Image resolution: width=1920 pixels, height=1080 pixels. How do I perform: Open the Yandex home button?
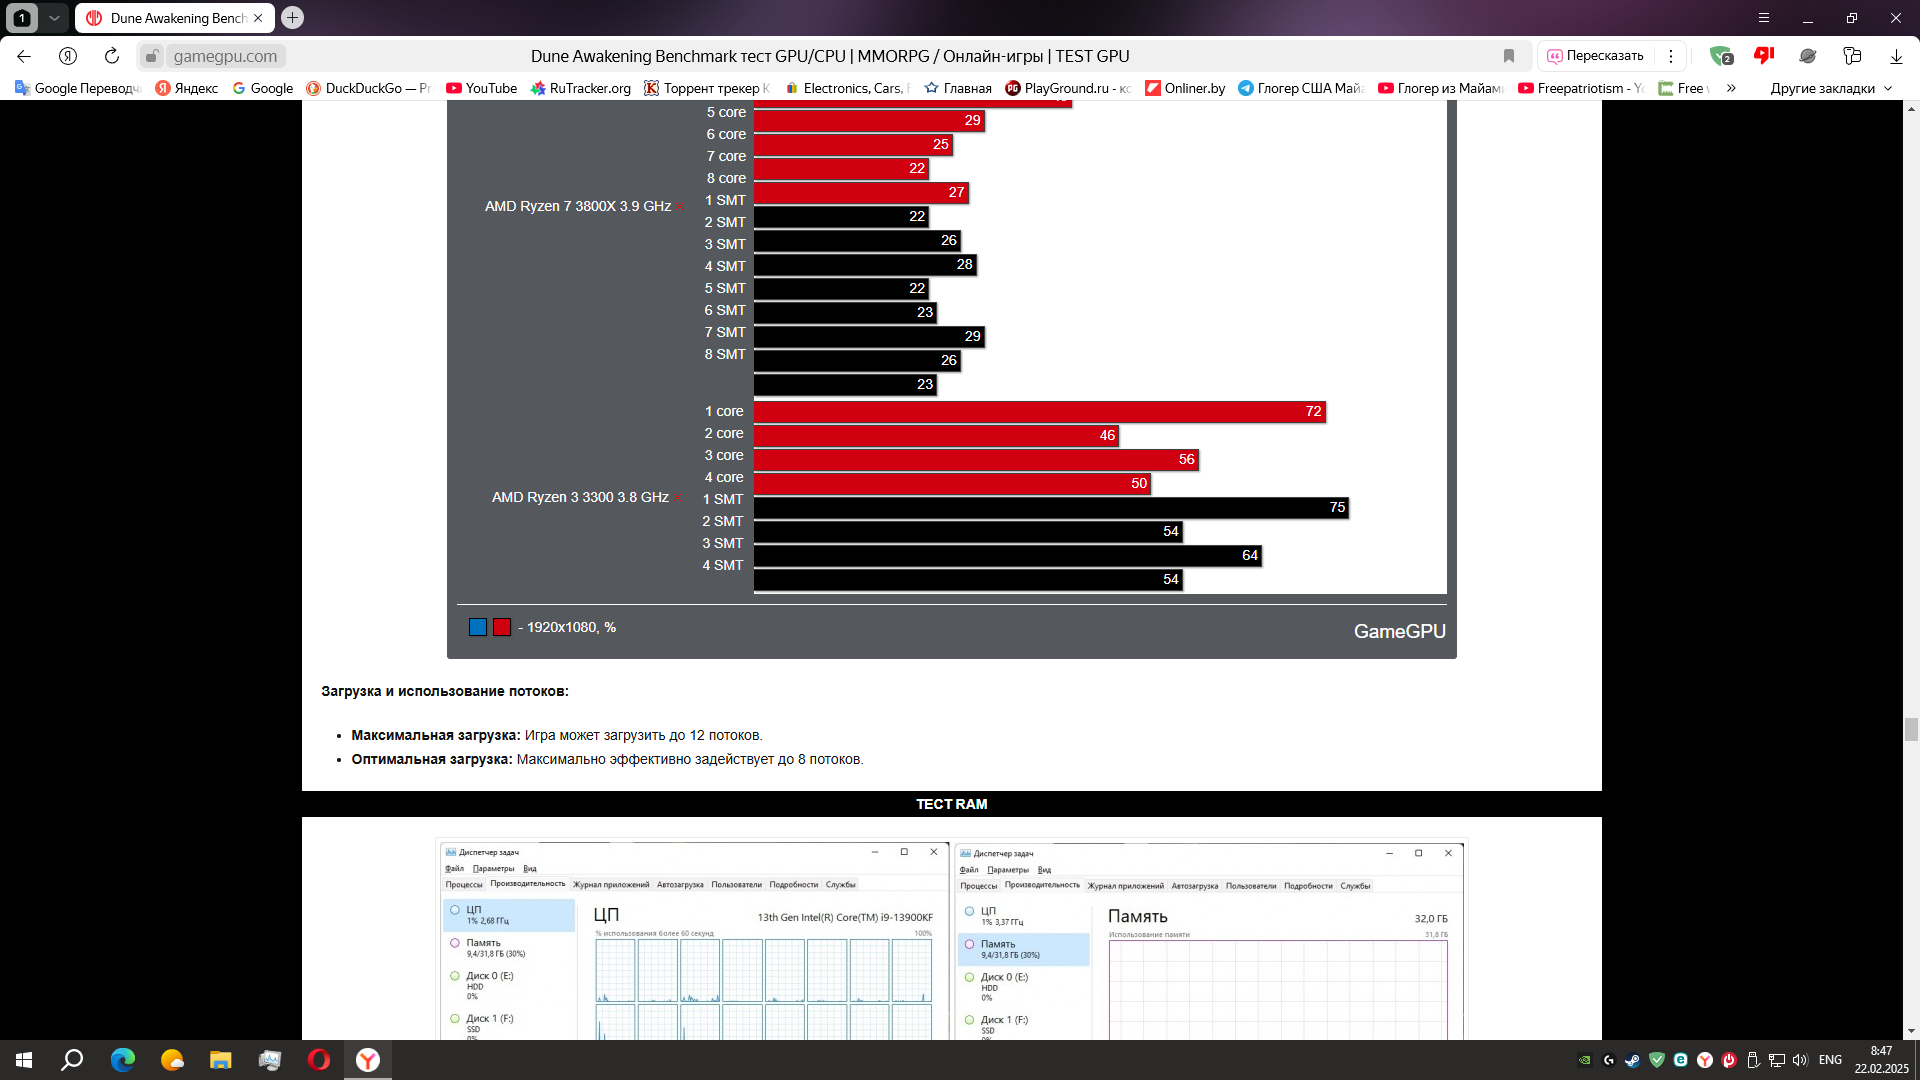click(x=68, y=56)
